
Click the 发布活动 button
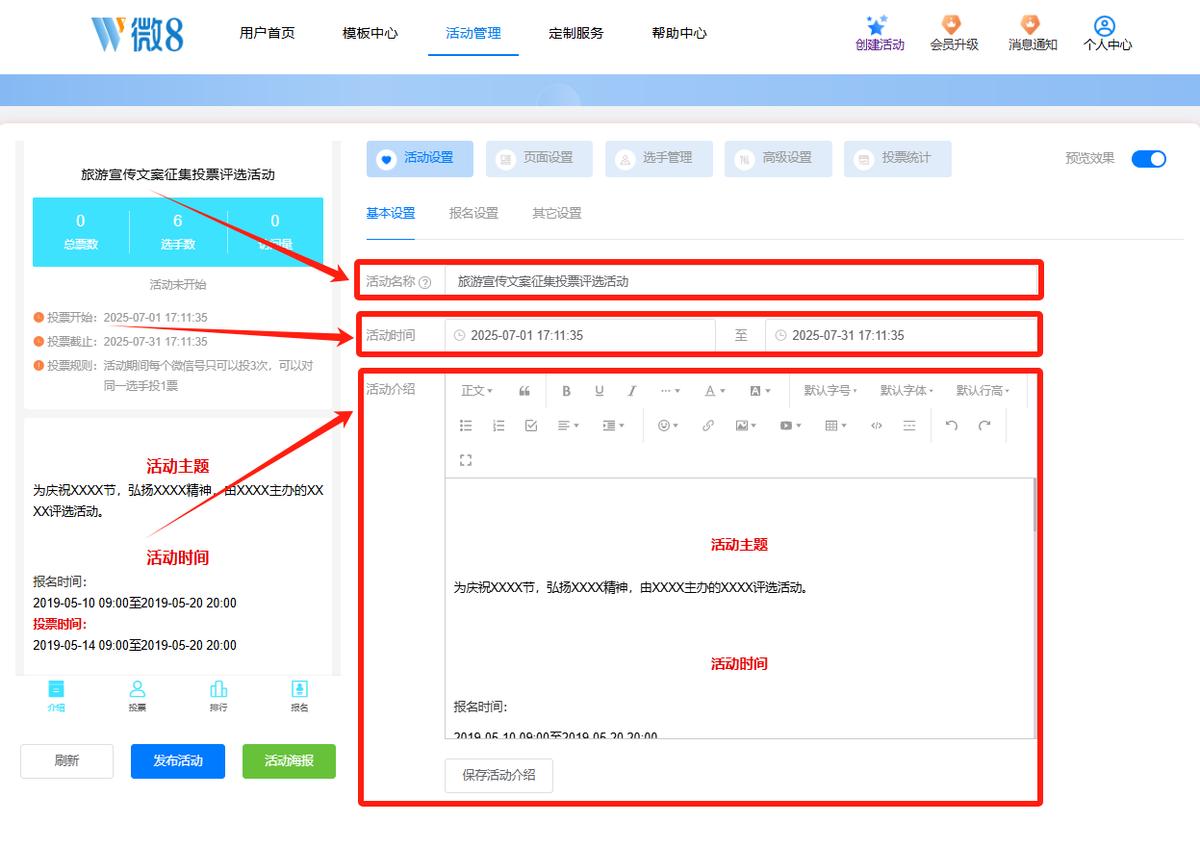(x=178, y=761)
